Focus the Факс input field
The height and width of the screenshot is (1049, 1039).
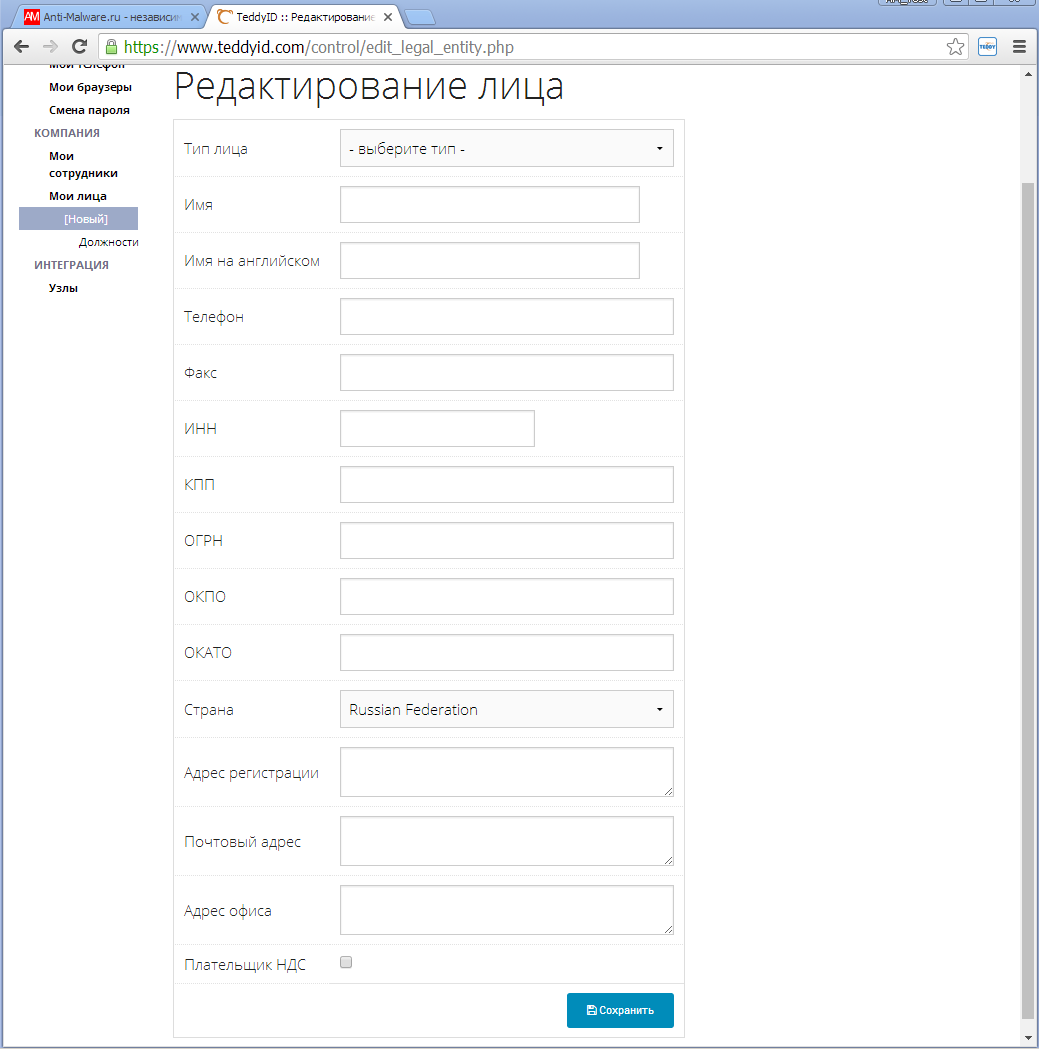point(506,373)
